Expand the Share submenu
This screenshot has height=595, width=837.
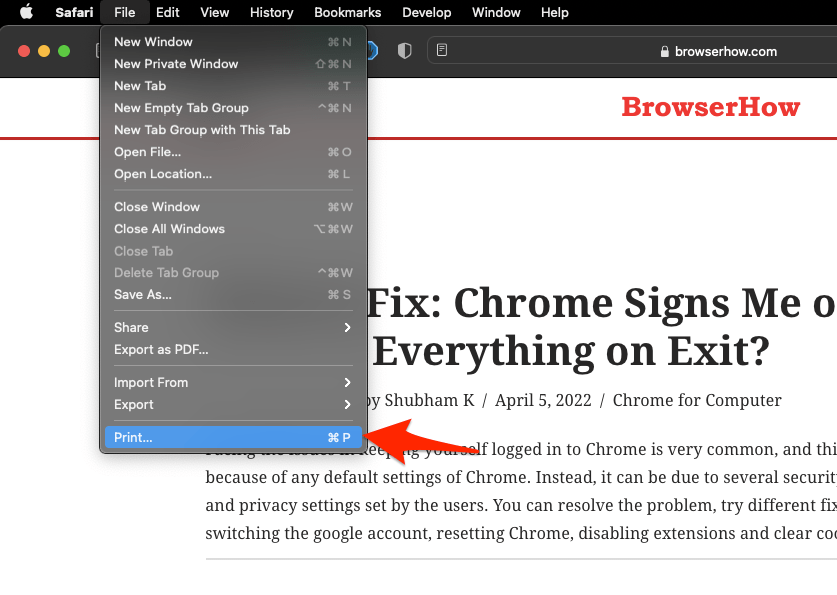pos(233,327)
